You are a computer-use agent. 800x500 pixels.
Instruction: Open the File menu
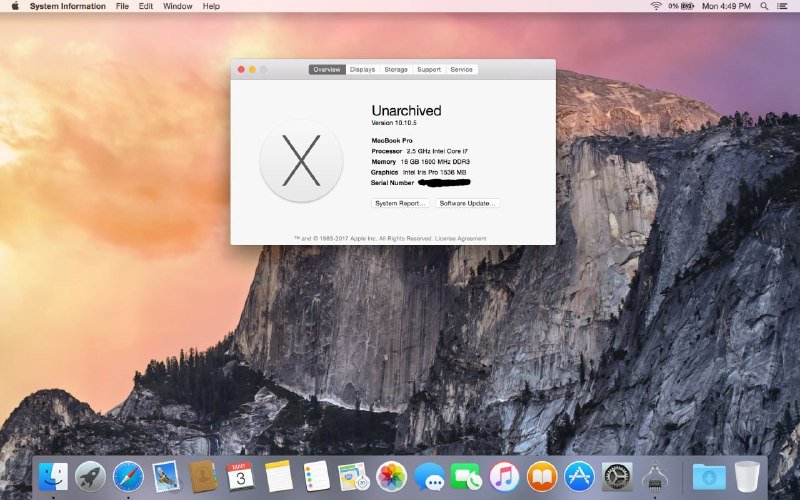coord(122,6)
